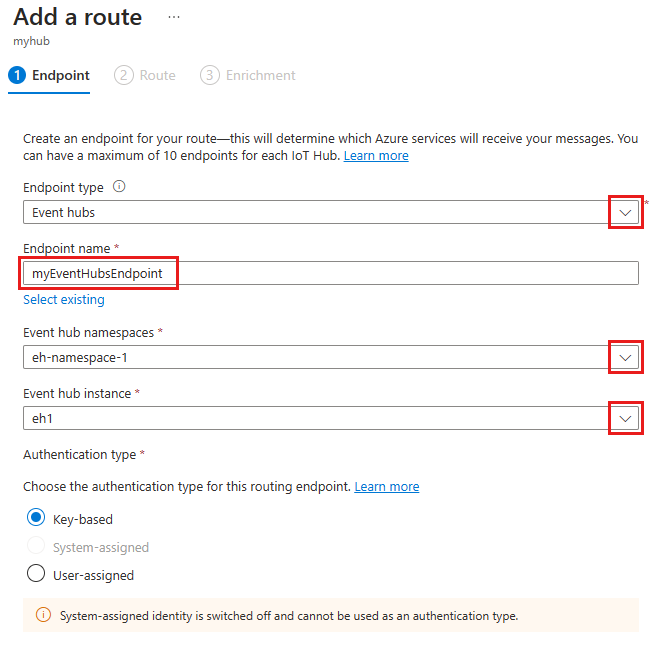Click the Select existing link

pos(63,299)
